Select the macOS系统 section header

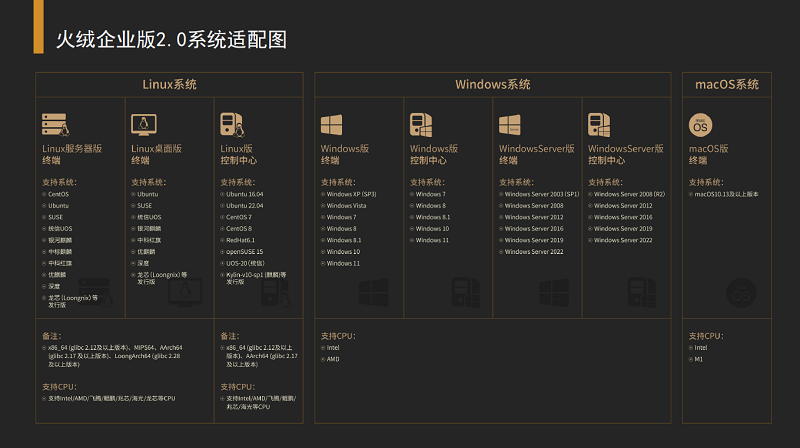tap(726, 84)
